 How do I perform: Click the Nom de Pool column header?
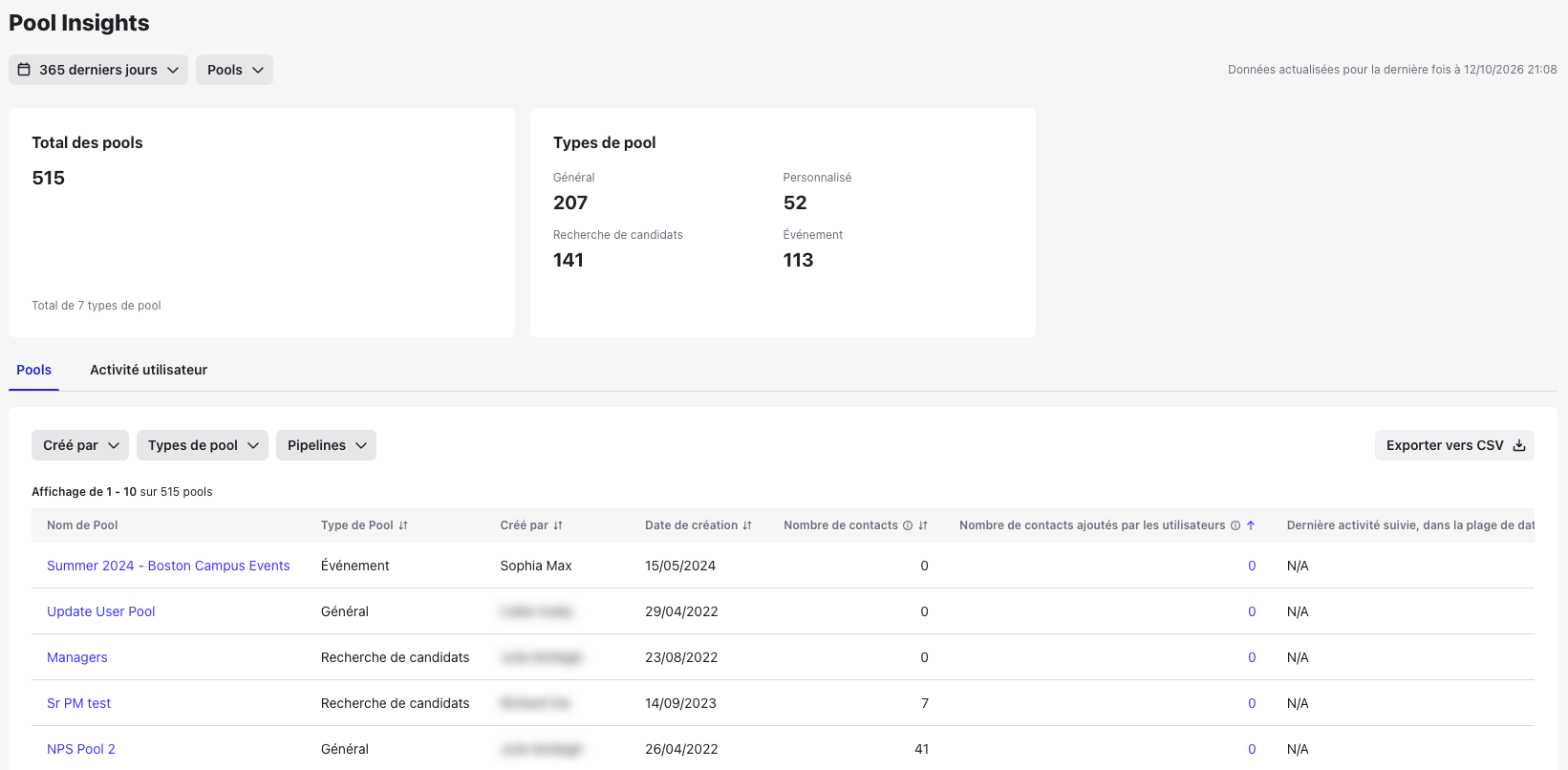[x=82, y=525]
